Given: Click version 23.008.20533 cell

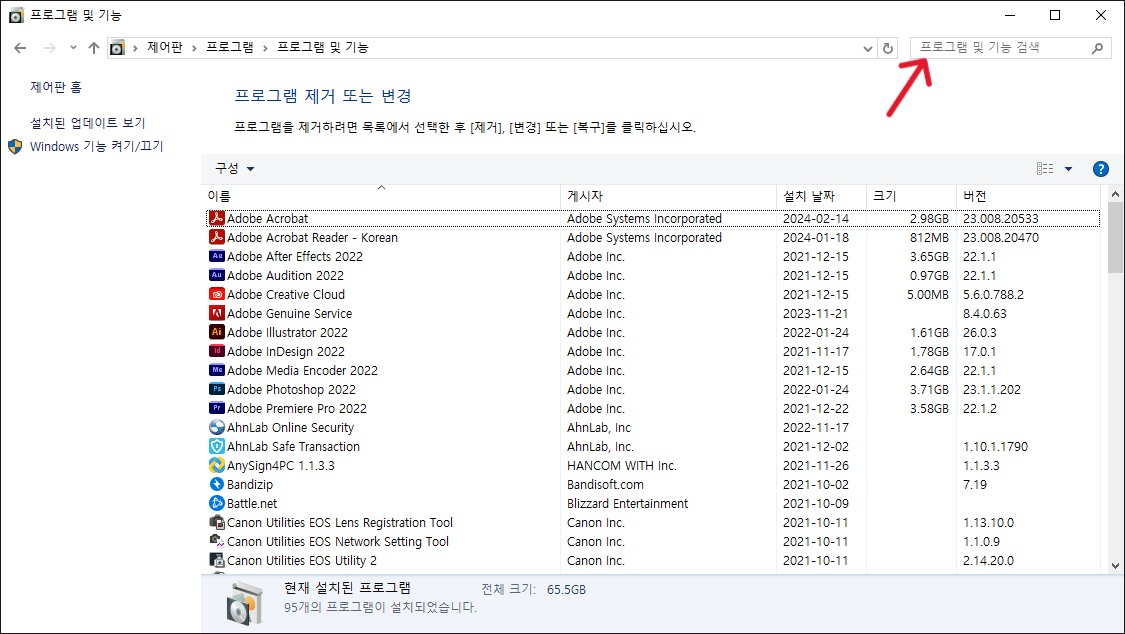Looking at the screenshot, I should tap(1000, 218).
